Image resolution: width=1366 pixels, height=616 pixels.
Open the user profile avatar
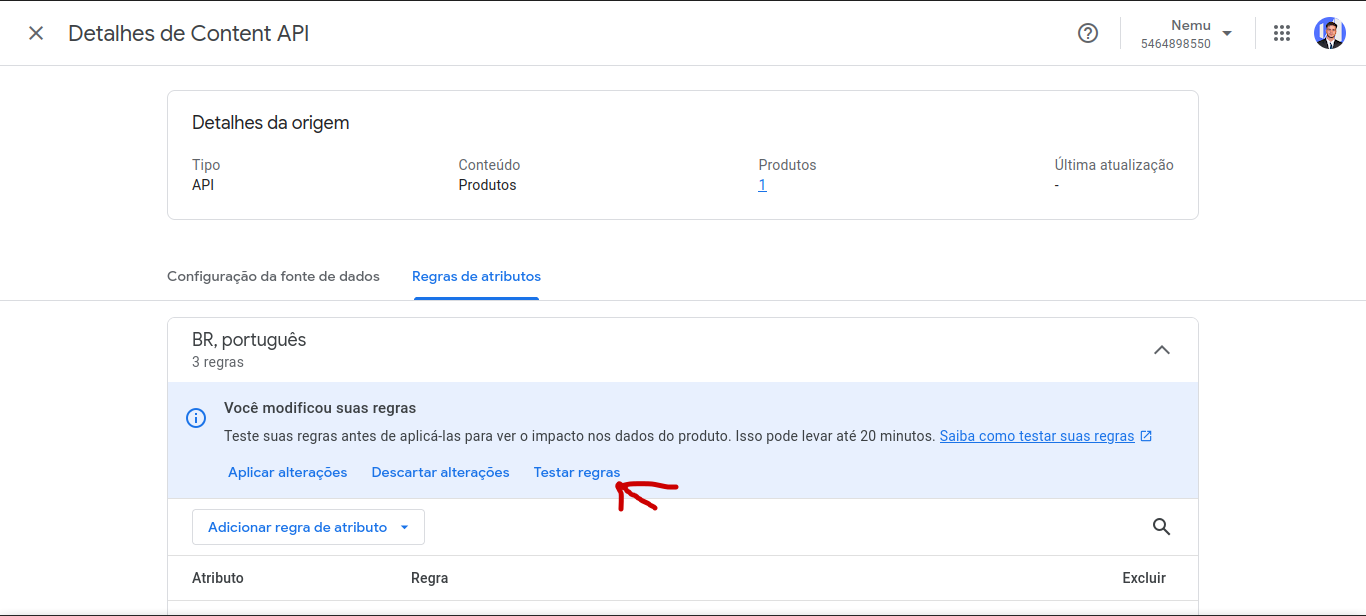(x=1330, y=33)
